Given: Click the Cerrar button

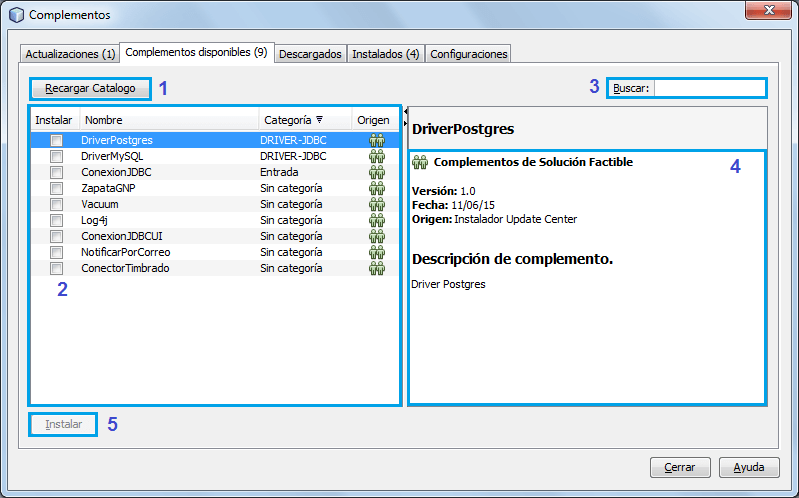Looking at the screenshot, I should 680,467.
